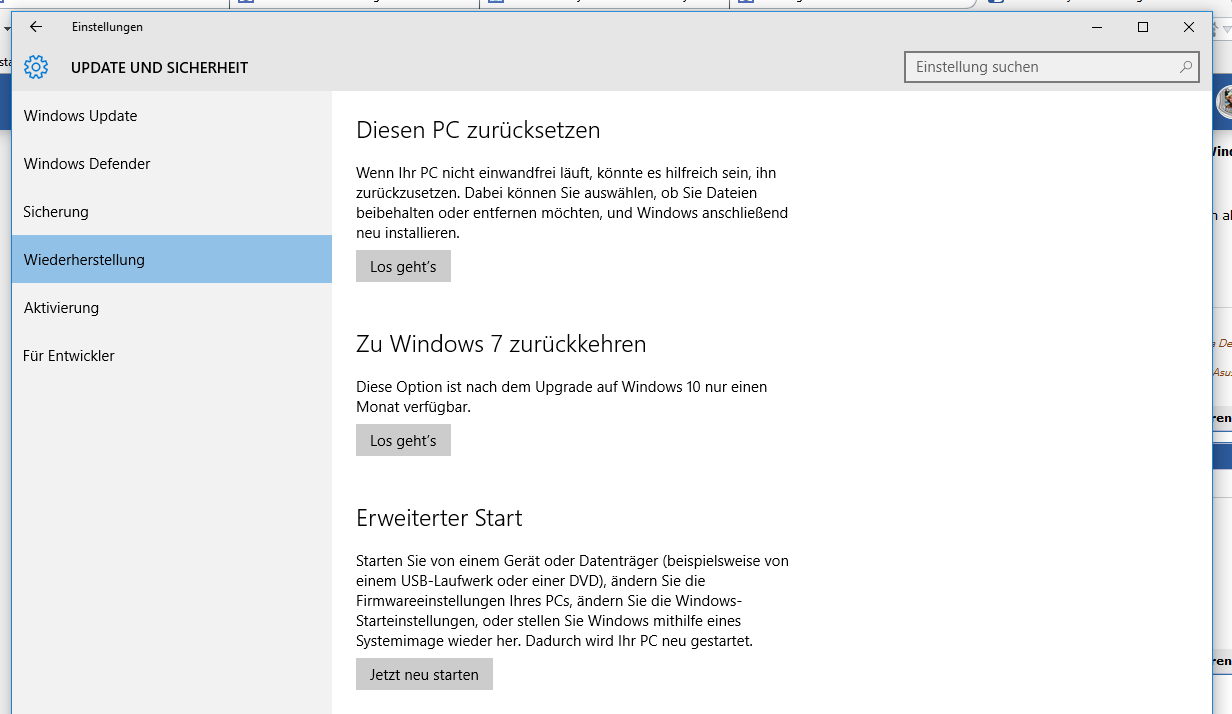Click the Diesen PC zurücksetzen heading
Screen dimensions: 1232x714
point(478,130)
